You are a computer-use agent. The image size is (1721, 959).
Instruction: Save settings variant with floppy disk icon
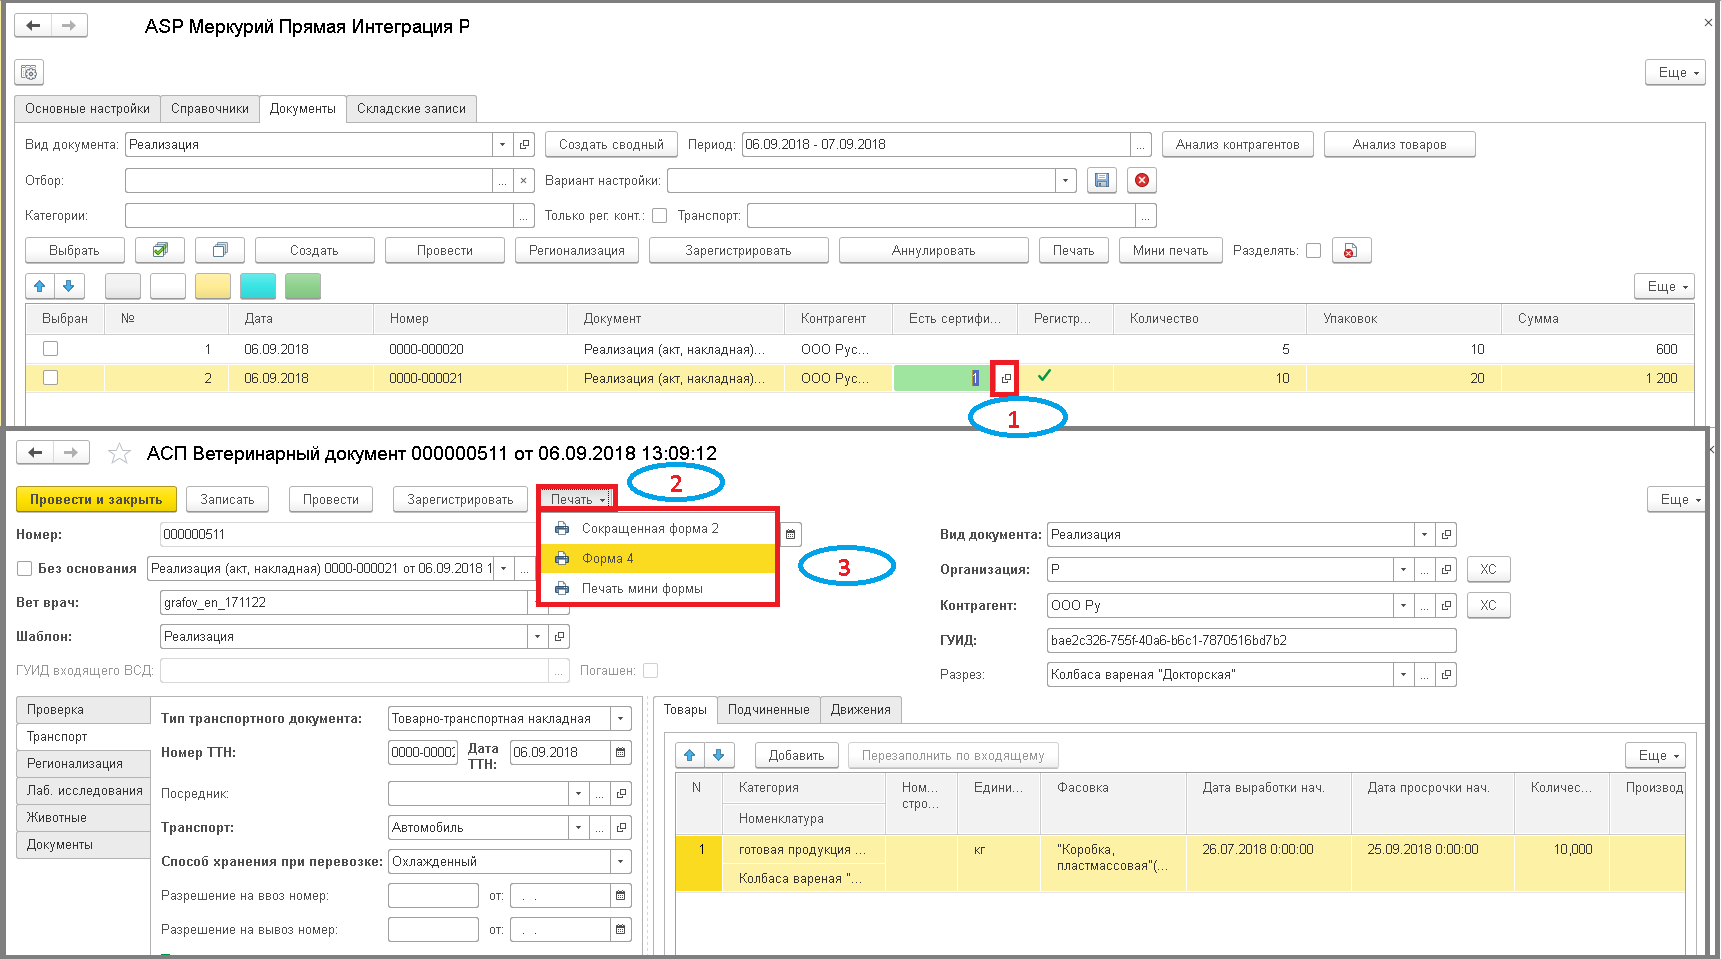(1102, 180)
